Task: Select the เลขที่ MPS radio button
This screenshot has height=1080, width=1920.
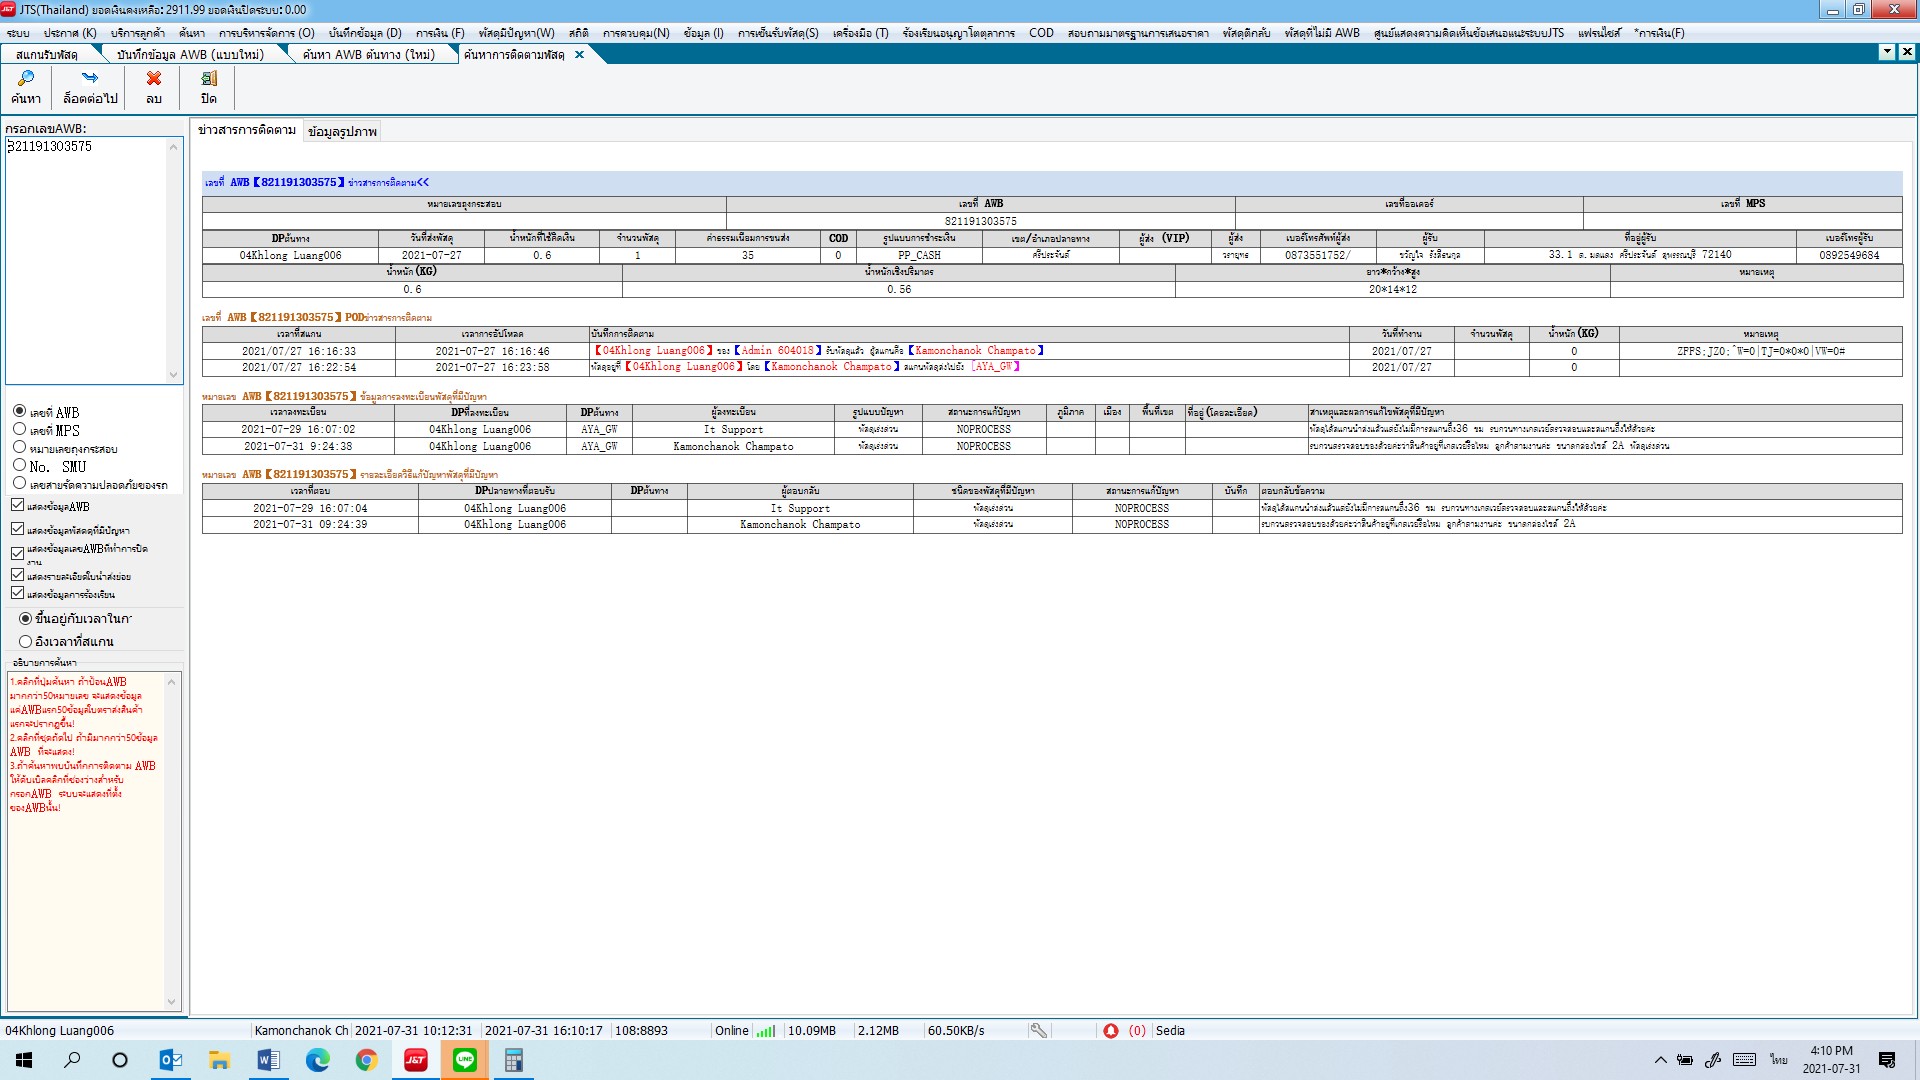Action: (x=19, y=429)
